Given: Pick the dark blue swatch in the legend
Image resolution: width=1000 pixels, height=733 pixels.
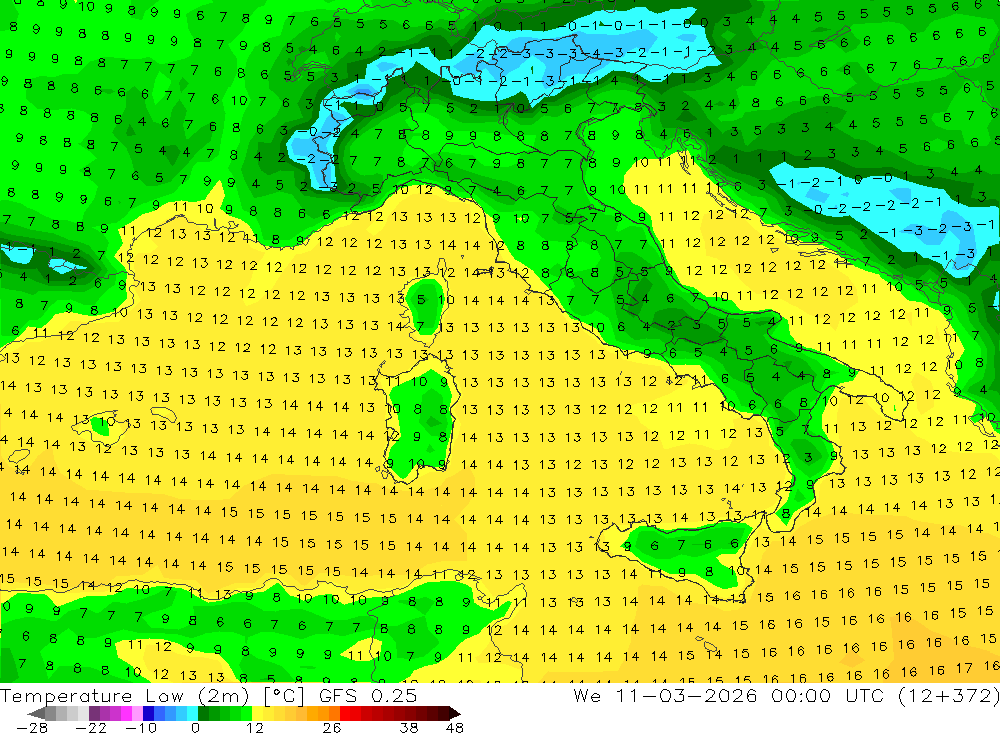Looking at the screenshot, I should (149, 713).
